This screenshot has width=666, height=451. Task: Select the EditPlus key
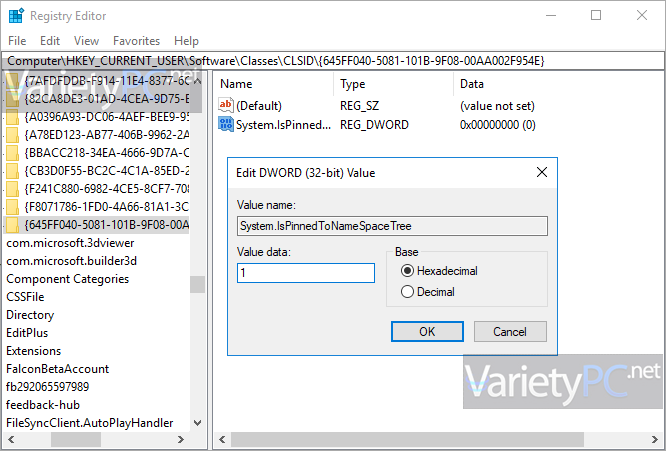tap(27, 333)
